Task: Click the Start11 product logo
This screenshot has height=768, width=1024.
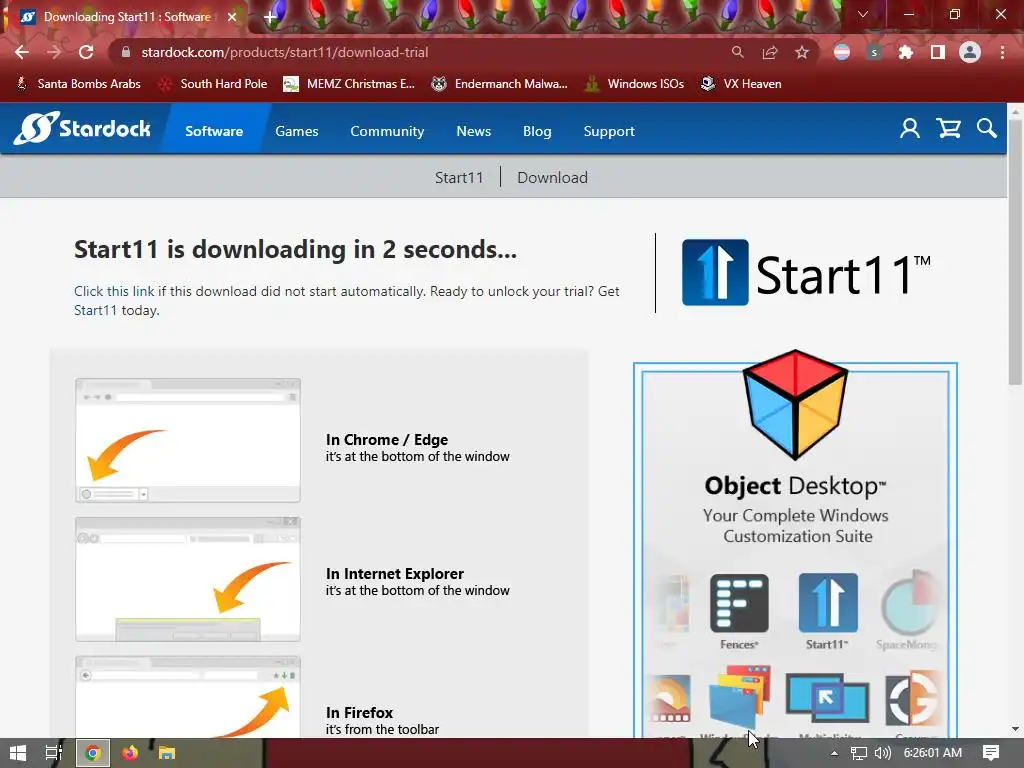Action: [x=807, y=273]
